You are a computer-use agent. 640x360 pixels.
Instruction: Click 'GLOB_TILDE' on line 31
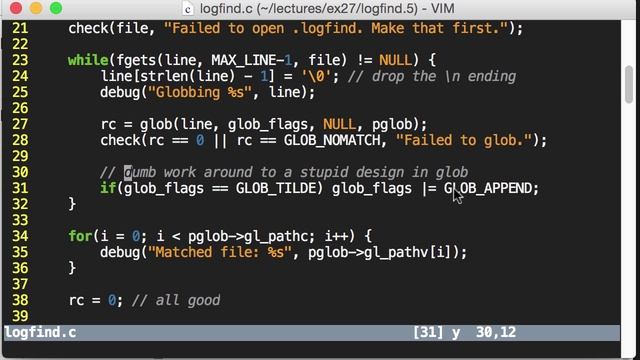(276, 188)
